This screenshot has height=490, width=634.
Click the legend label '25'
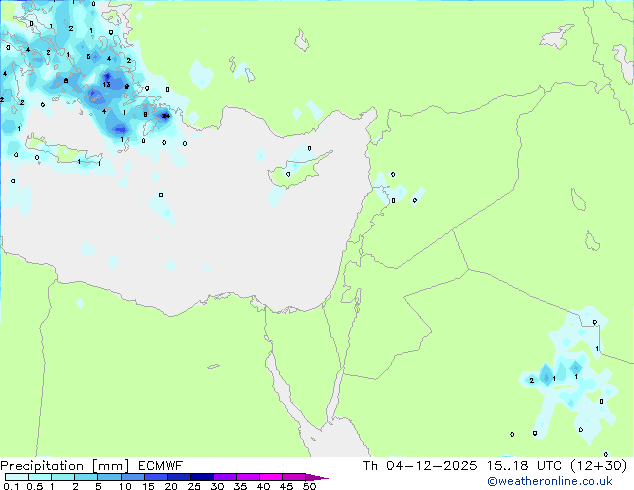click(194, 486)
